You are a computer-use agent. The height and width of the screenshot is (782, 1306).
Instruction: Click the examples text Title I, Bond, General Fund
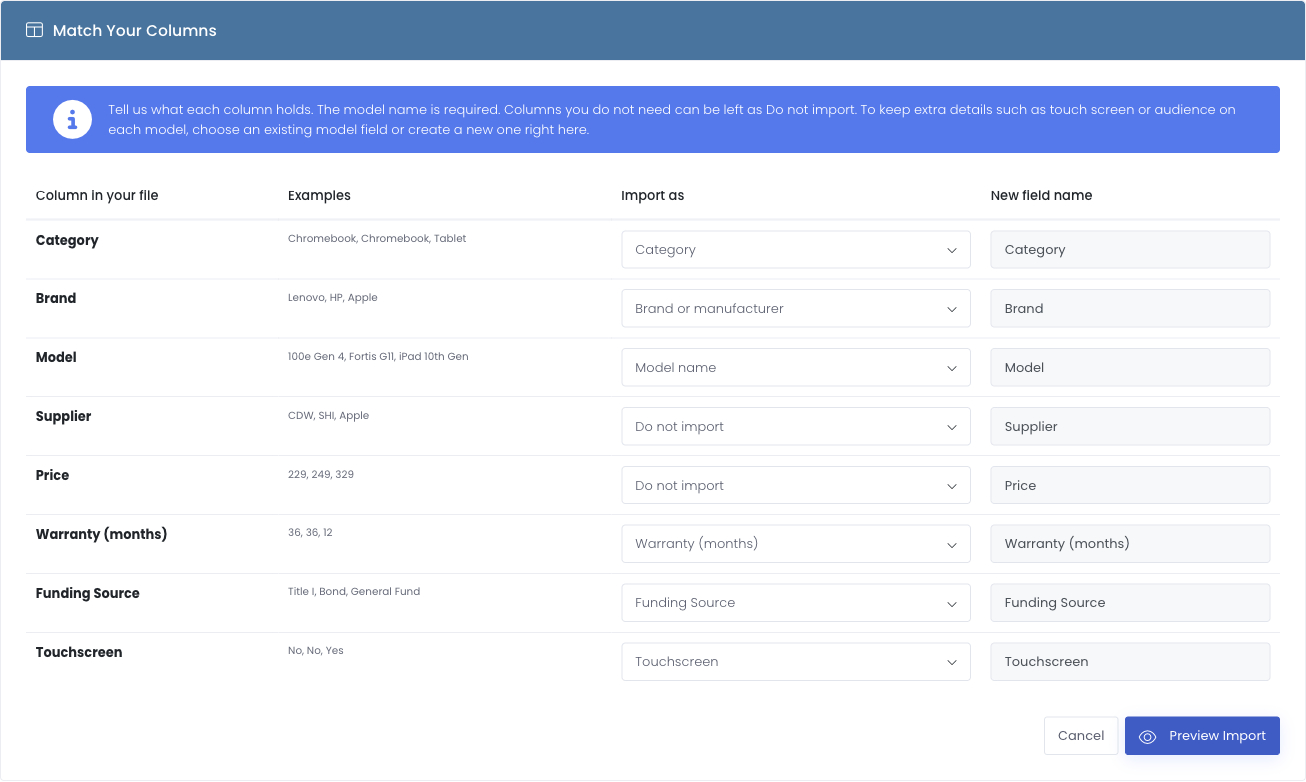tap(354, 592)
